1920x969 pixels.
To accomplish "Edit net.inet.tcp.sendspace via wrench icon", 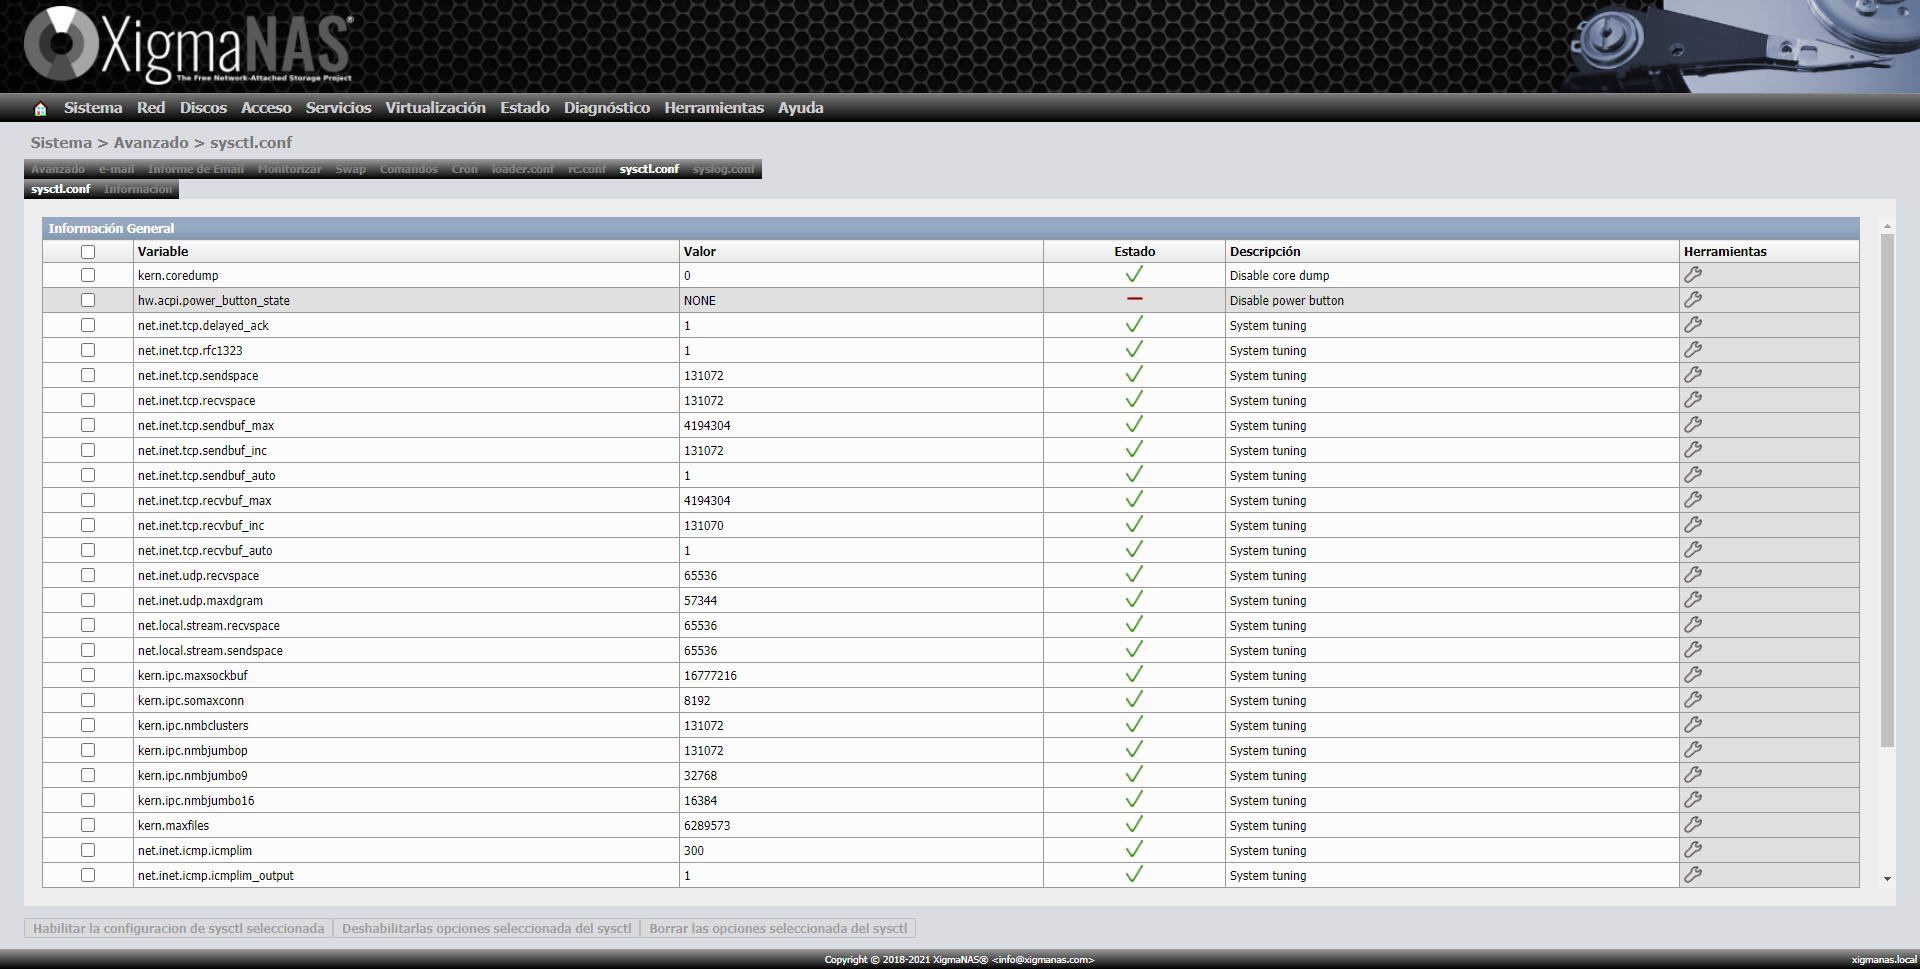I will tap(1693, 375).
